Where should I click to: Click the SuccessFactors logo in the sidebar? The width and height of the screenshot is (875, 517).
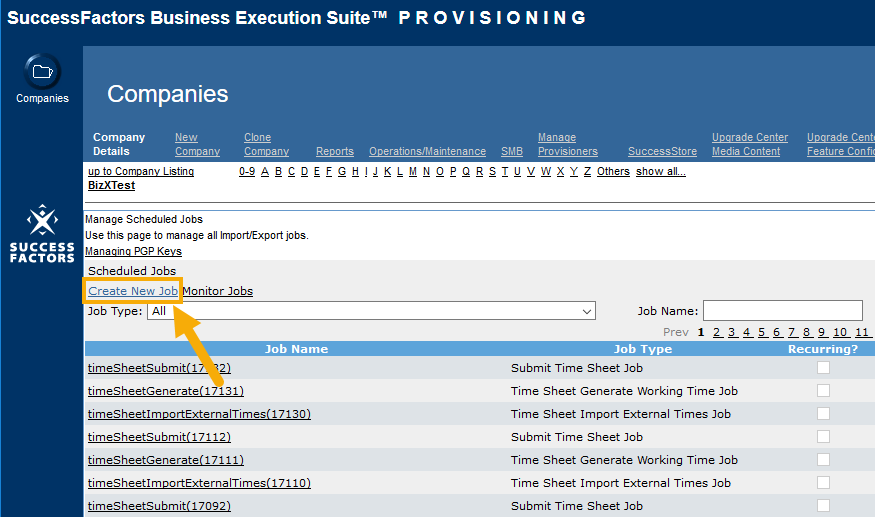(42, 233)
